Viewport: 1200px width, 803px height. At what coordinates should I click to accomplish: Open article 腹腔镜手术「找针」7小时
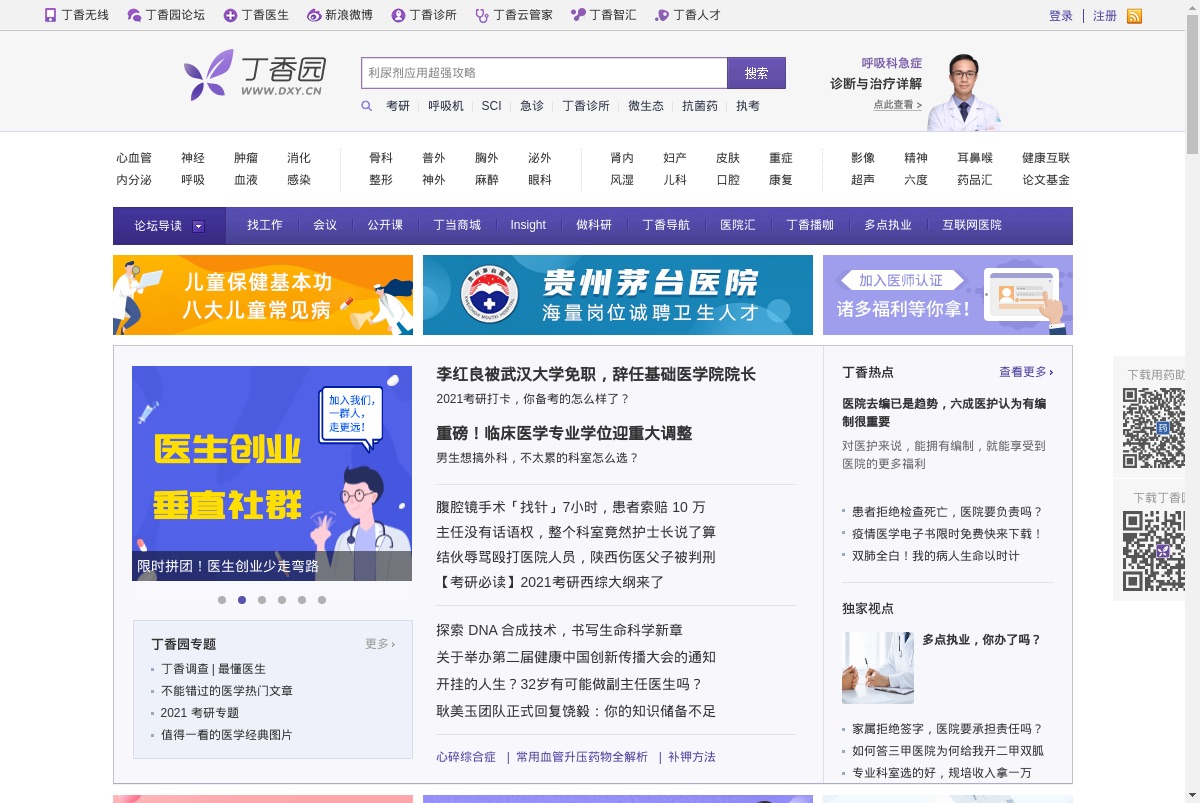coord(571,507)
